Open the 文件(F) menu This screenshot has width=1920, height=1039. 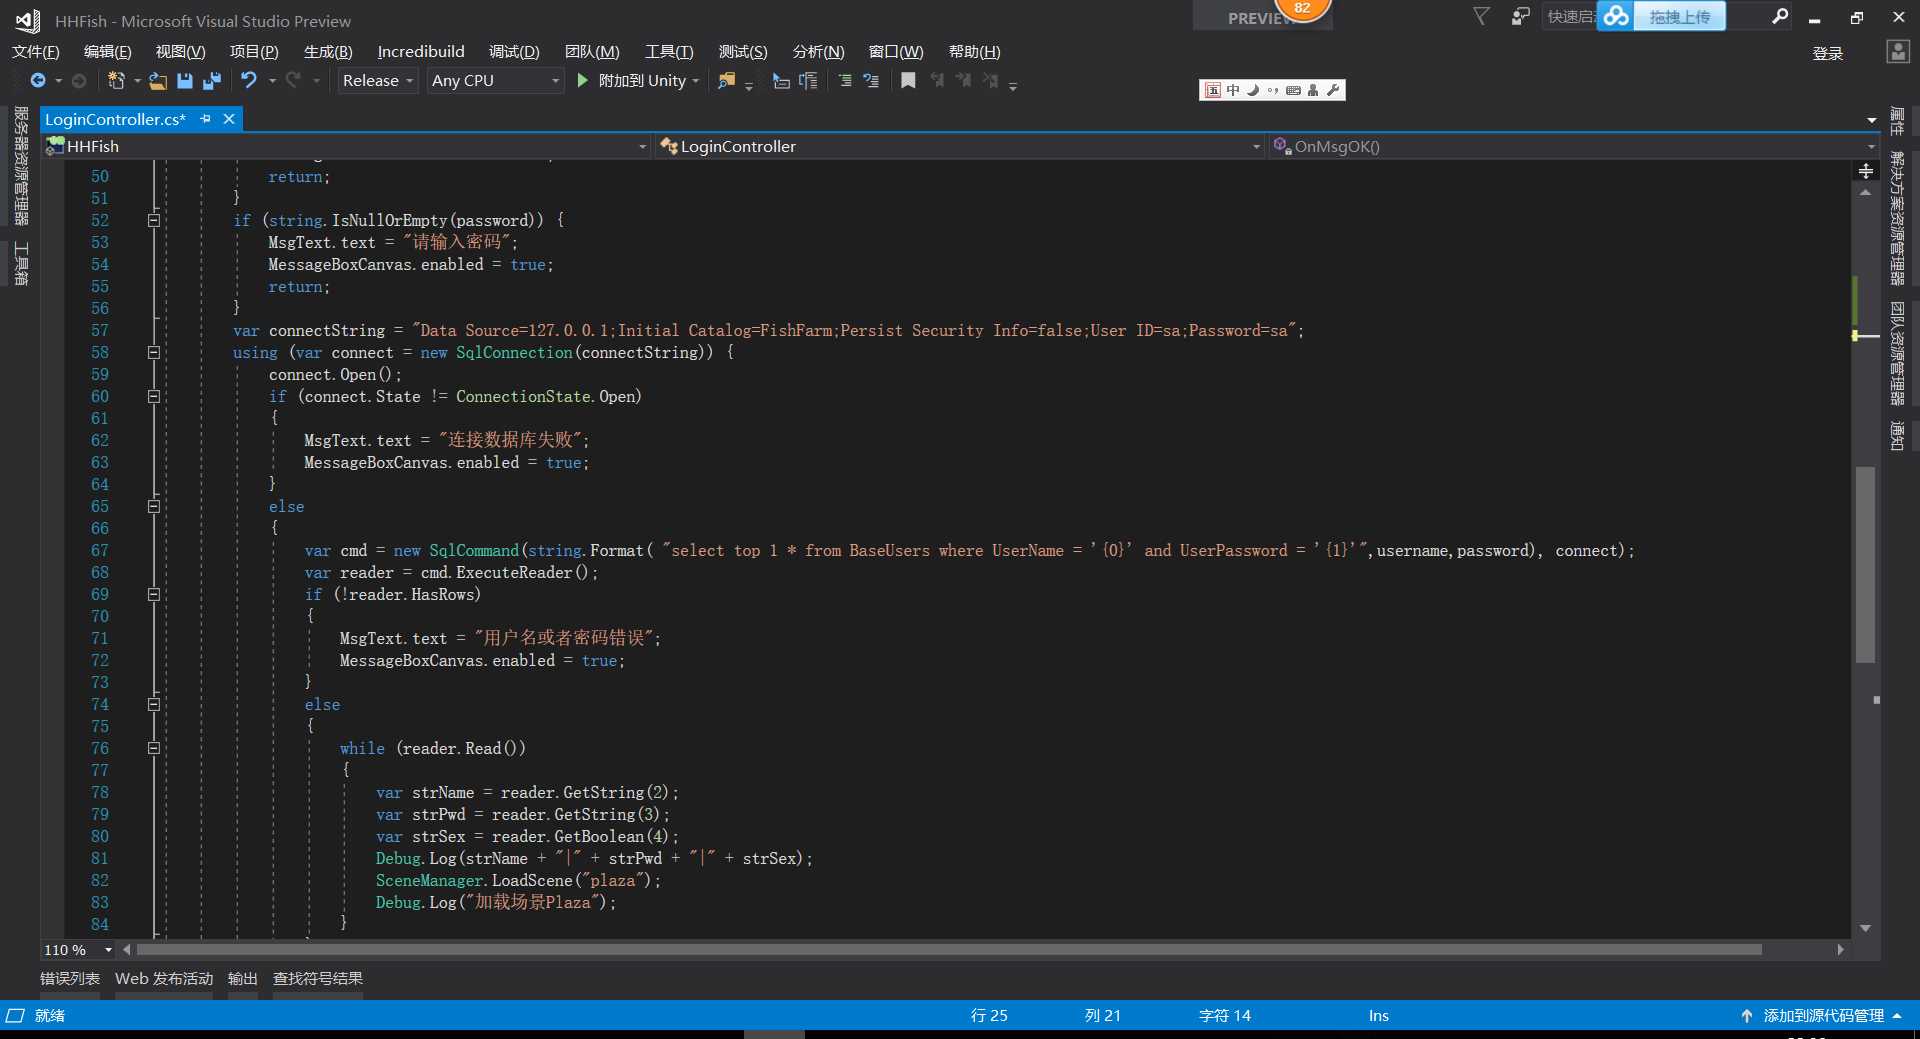tap(36, 52)
